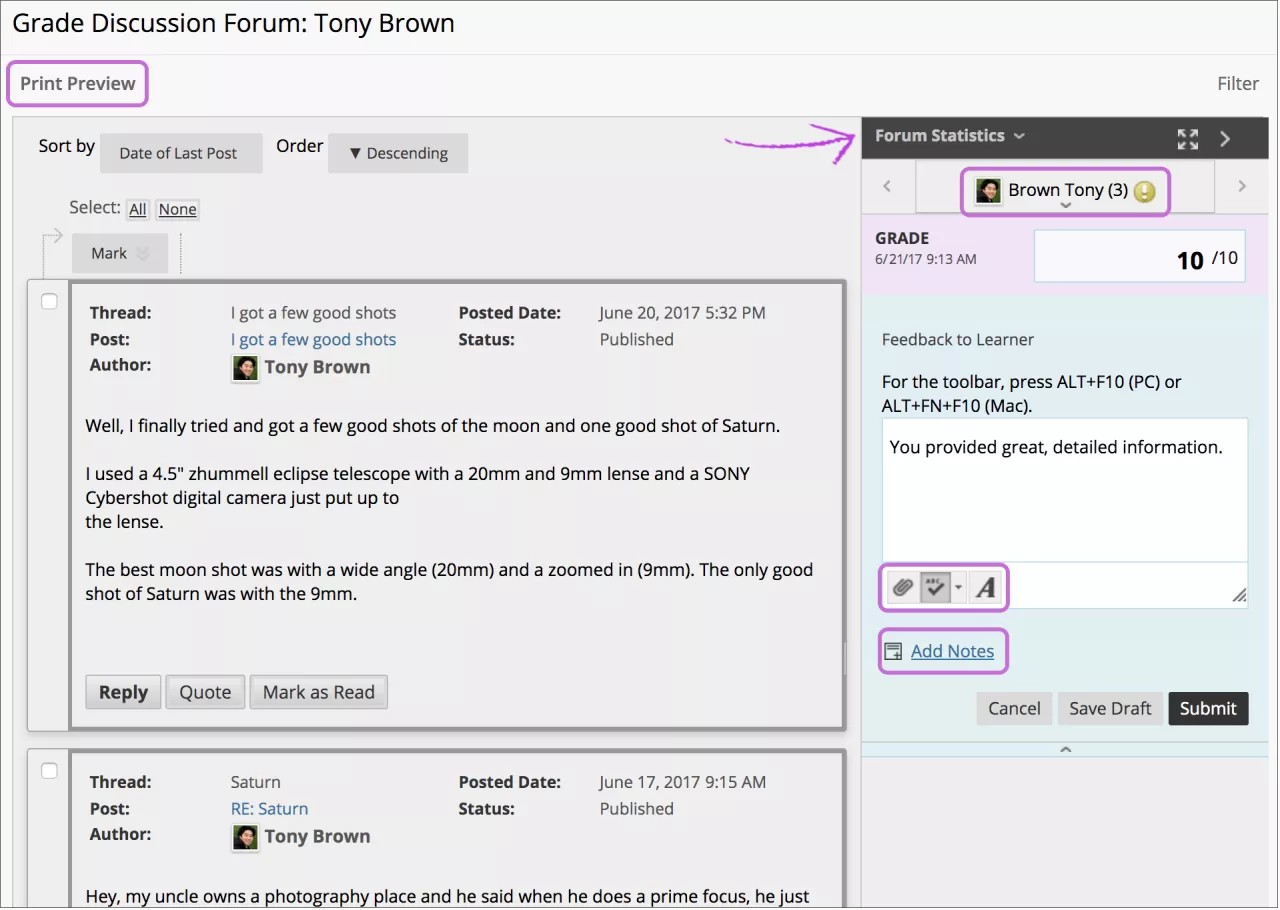Open the Date of Last Post dropdown

[x=181, y=153]
